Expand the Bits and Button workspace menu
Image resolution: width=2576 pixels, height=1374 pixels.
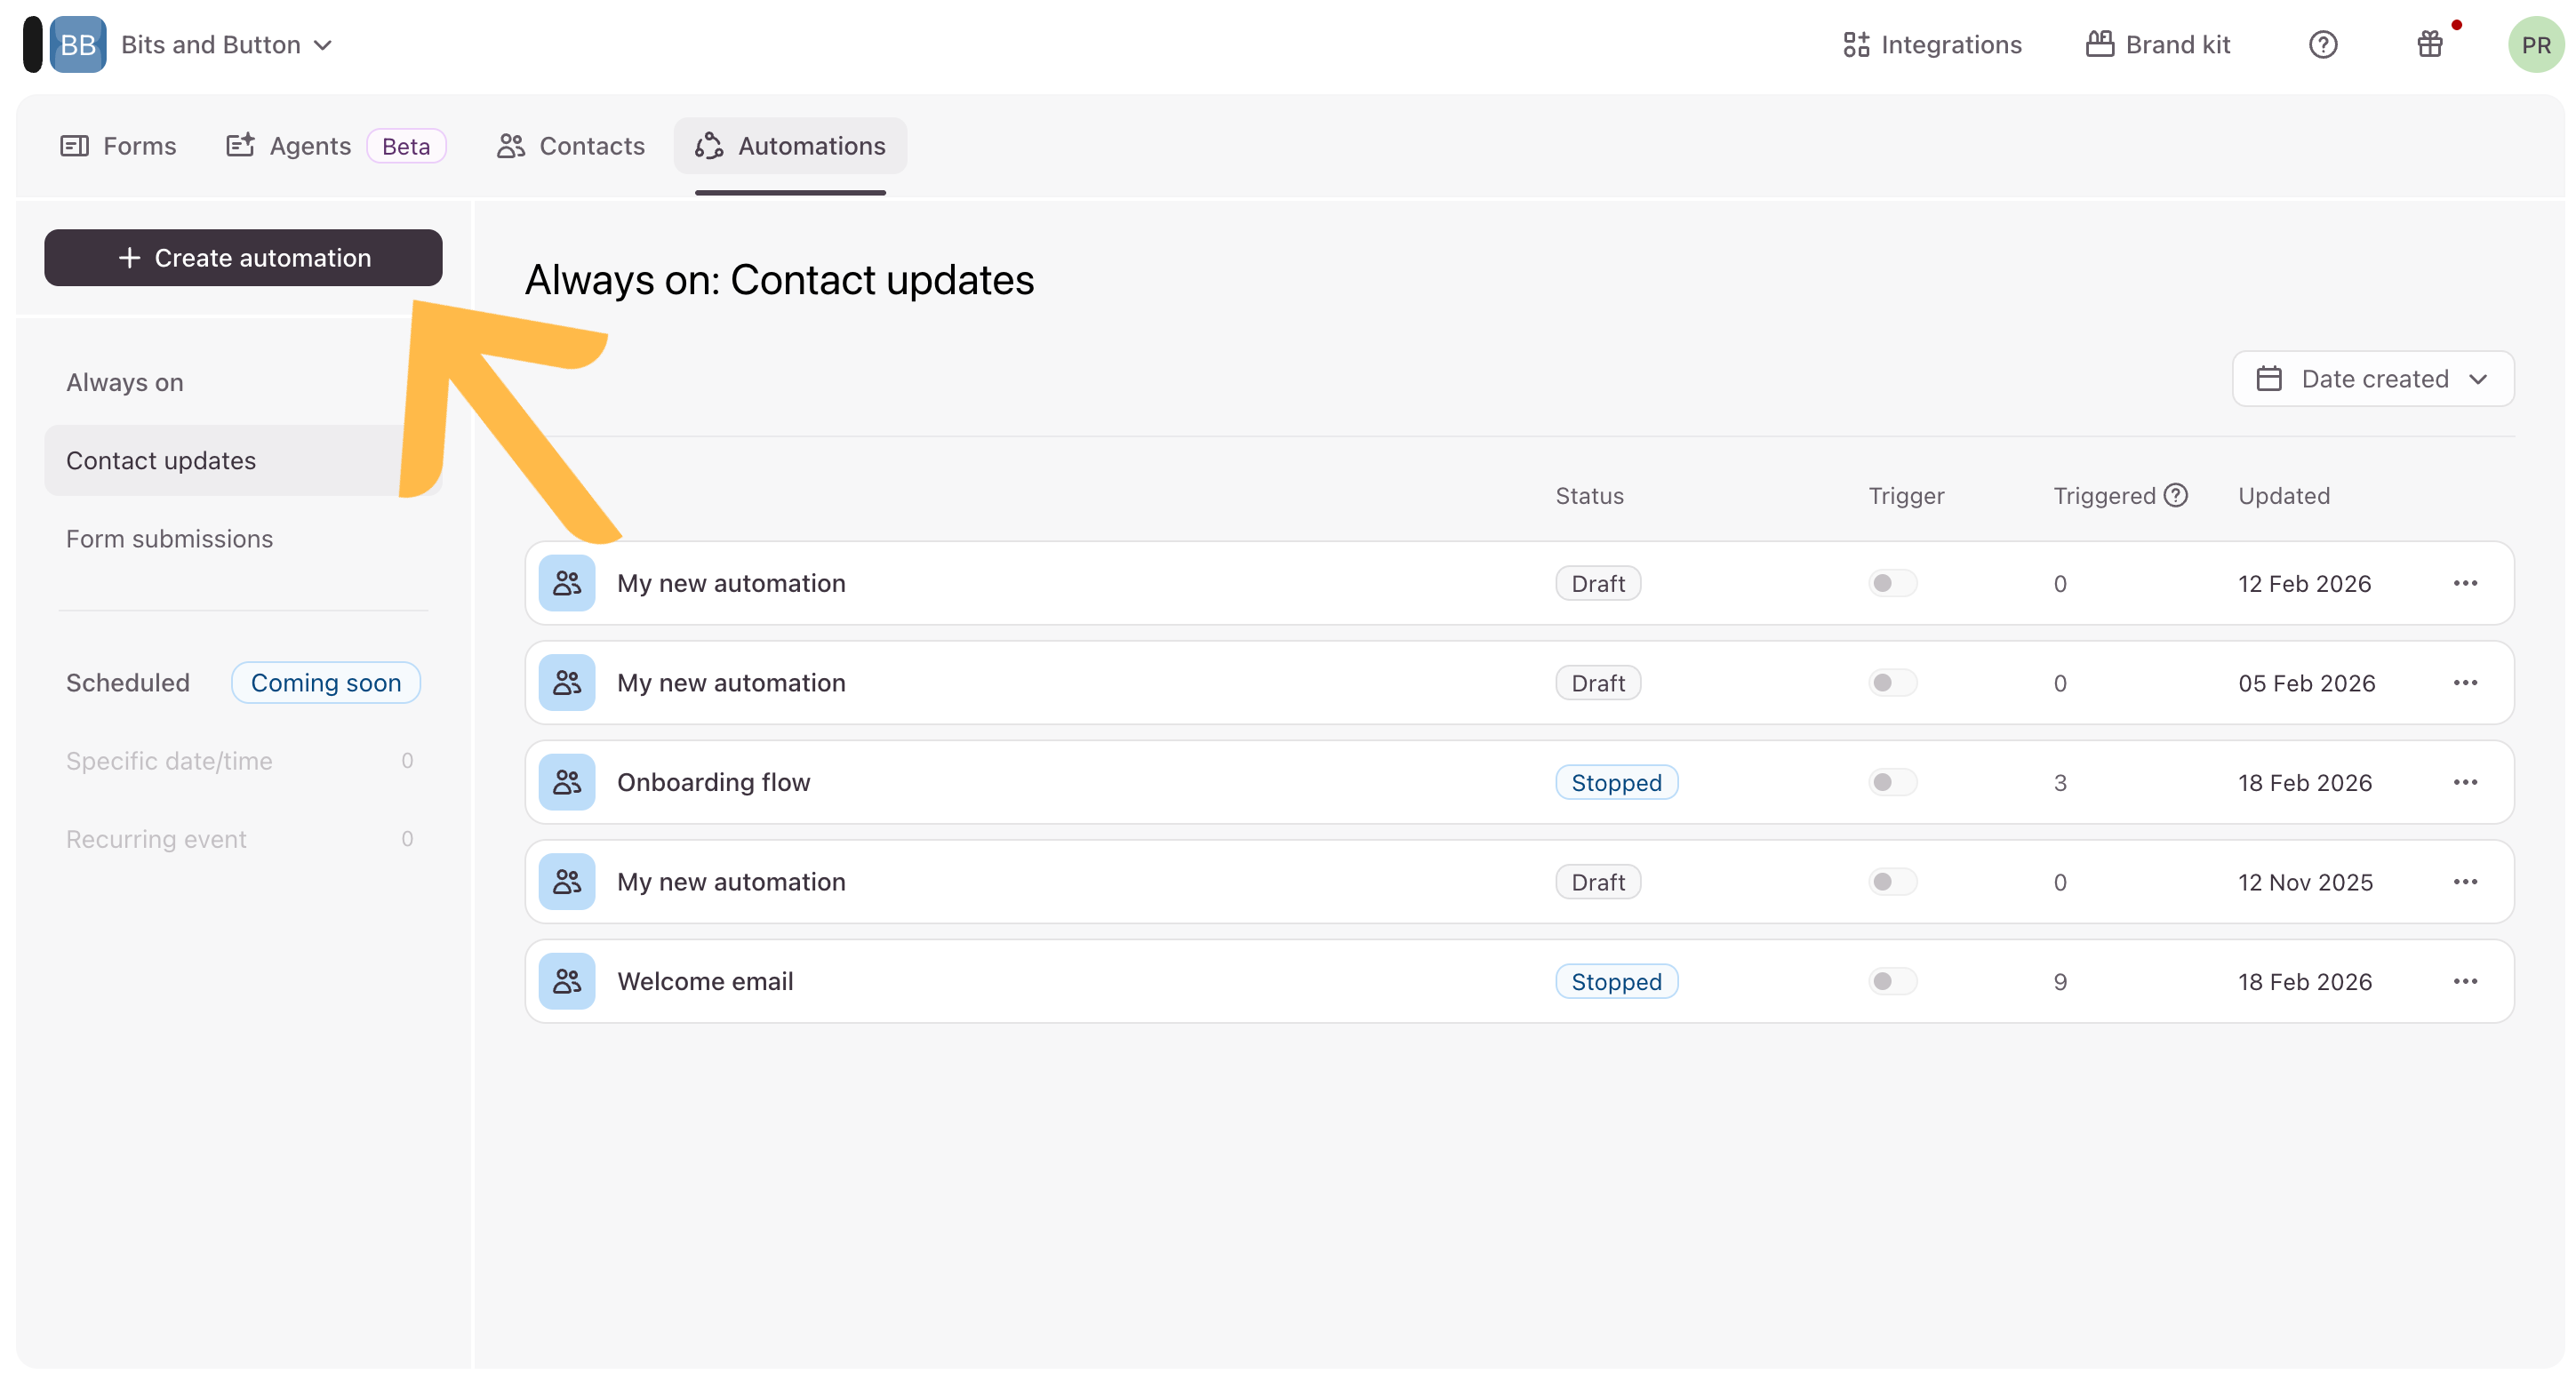pos(226,45)
